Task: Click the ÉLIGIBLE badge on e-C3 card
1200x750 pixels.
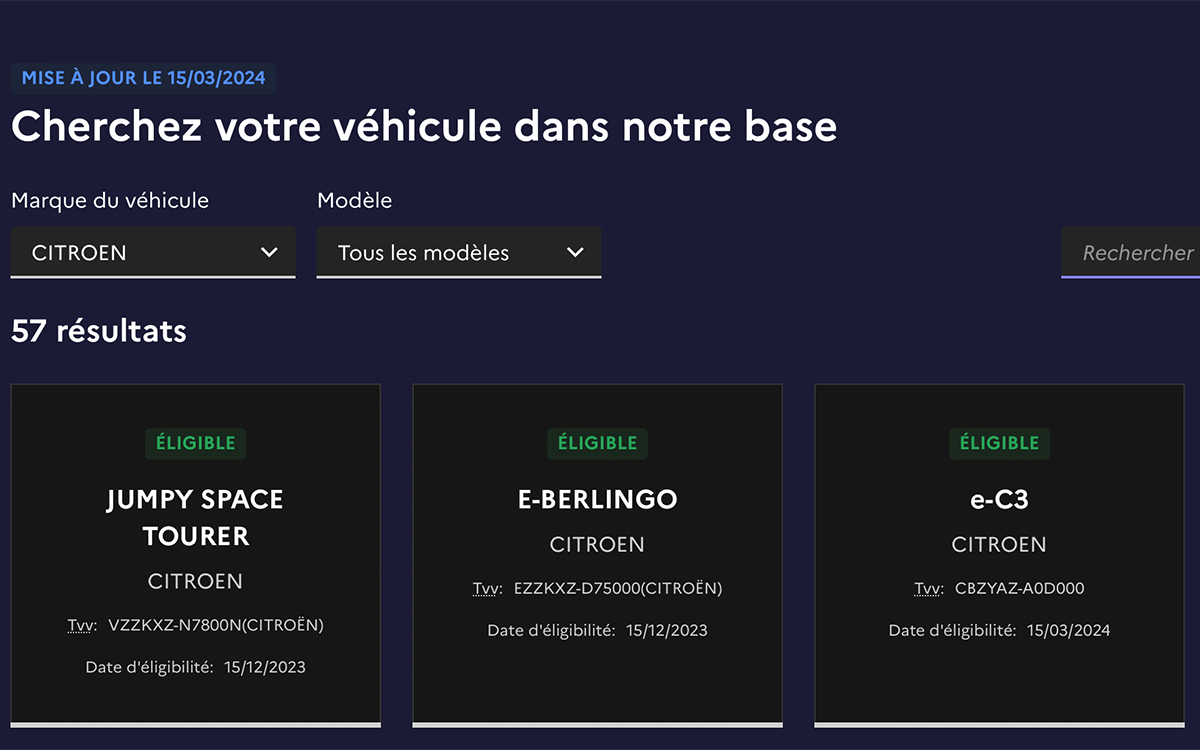Action: click(999, 443)
